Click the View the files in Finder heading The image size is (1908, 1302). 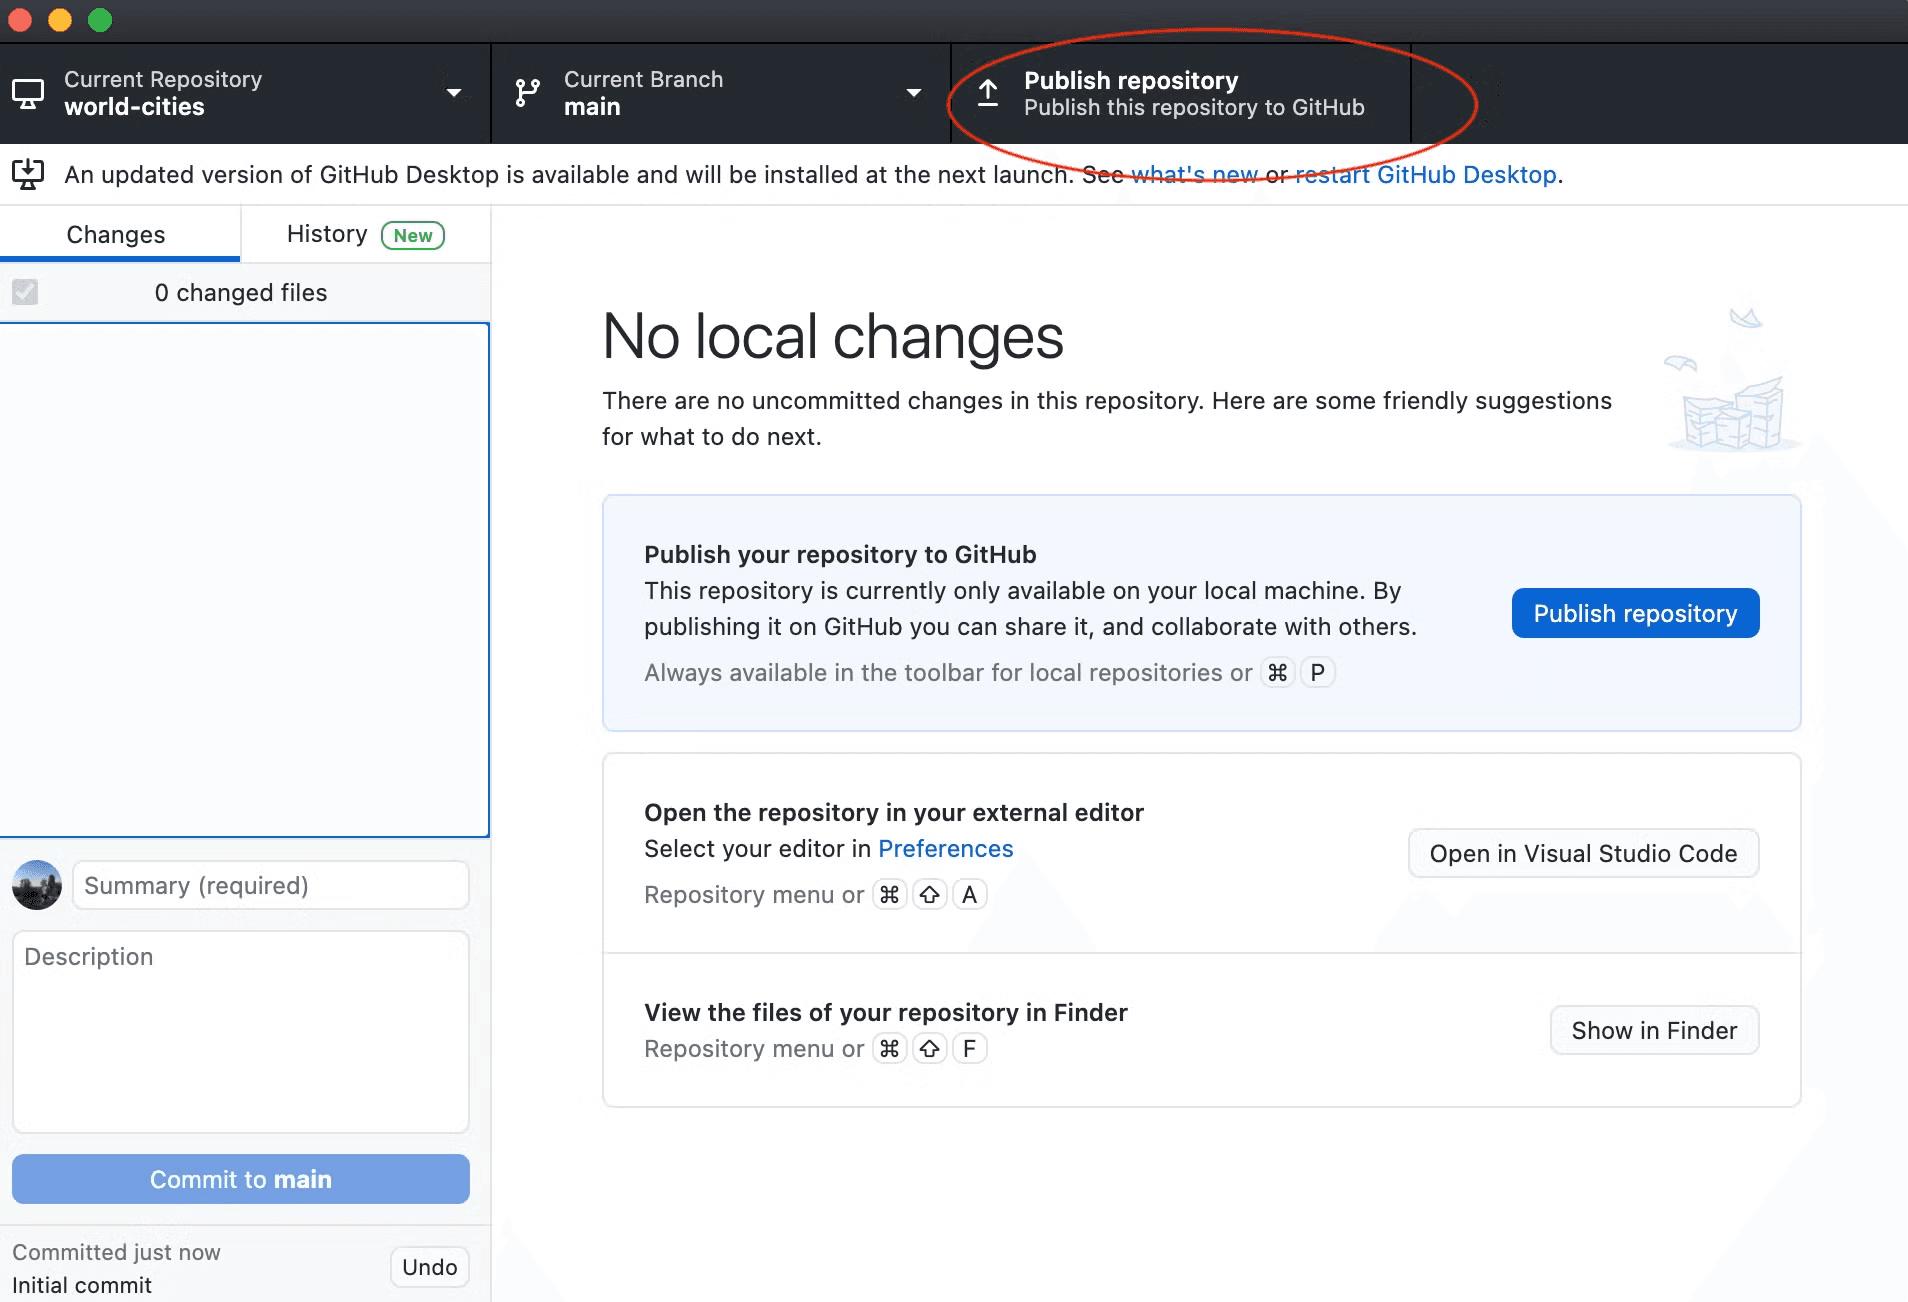[886, 1012]
